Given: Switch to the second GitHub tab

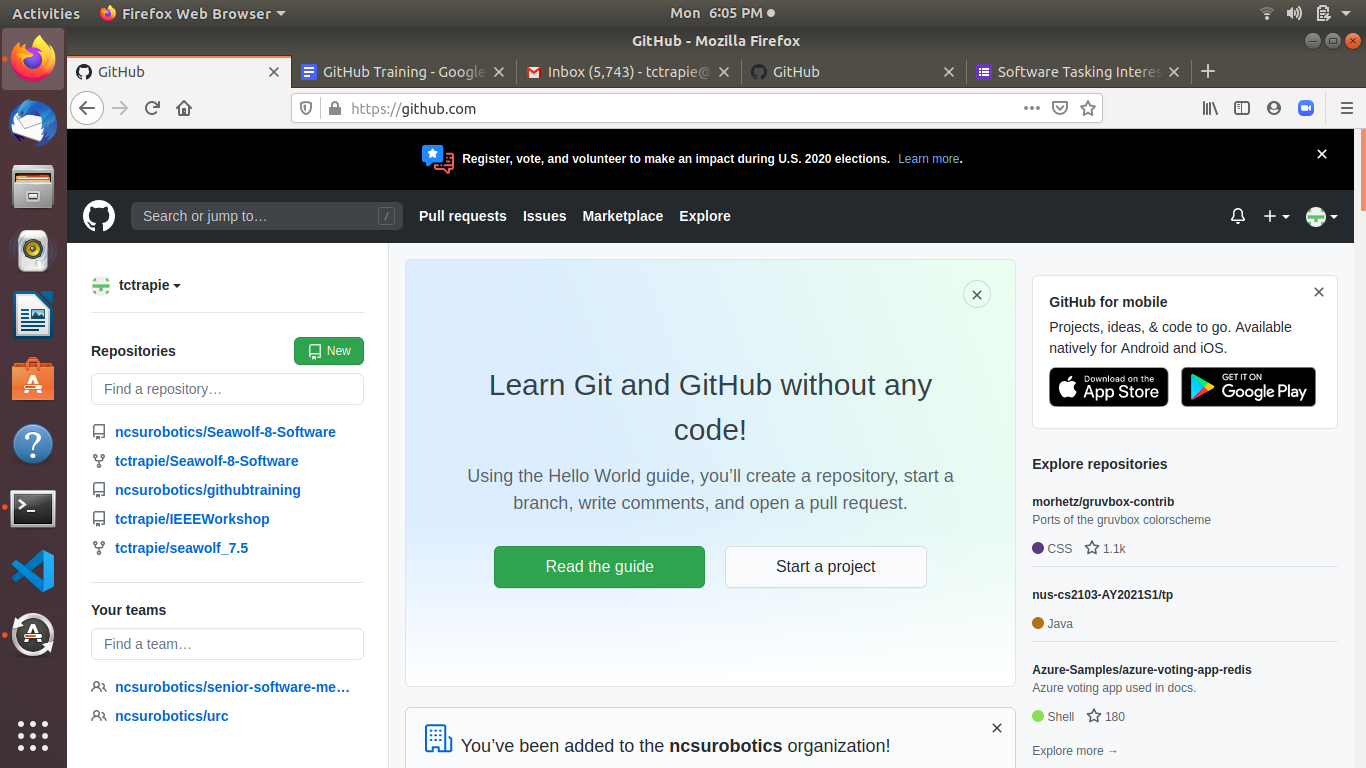Looking at the screenshot, I should click(854, 72).
